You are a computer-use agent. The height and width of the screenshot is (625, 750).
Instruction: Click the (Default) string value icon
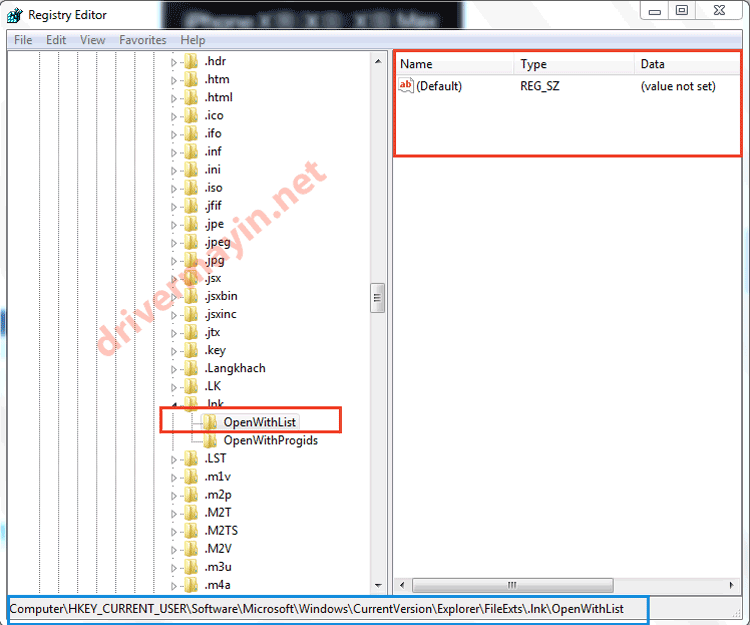point(406,86)
